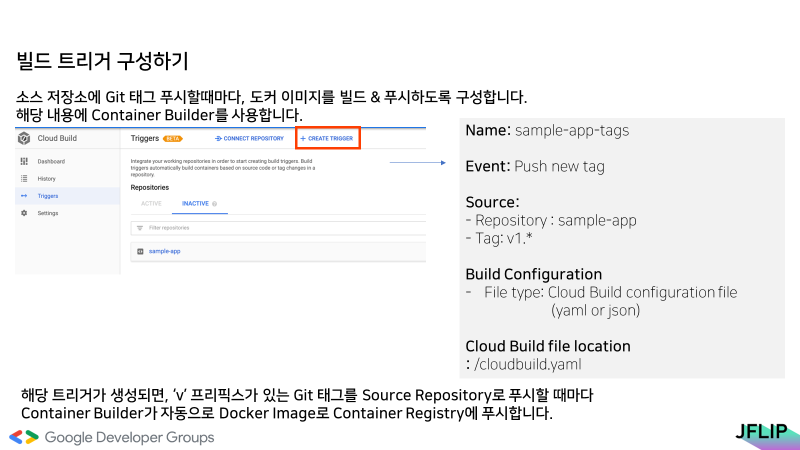The height and width of the screenshot is (450, 800).
Task: Click the filter funnel icon
Action: (140, 228)
